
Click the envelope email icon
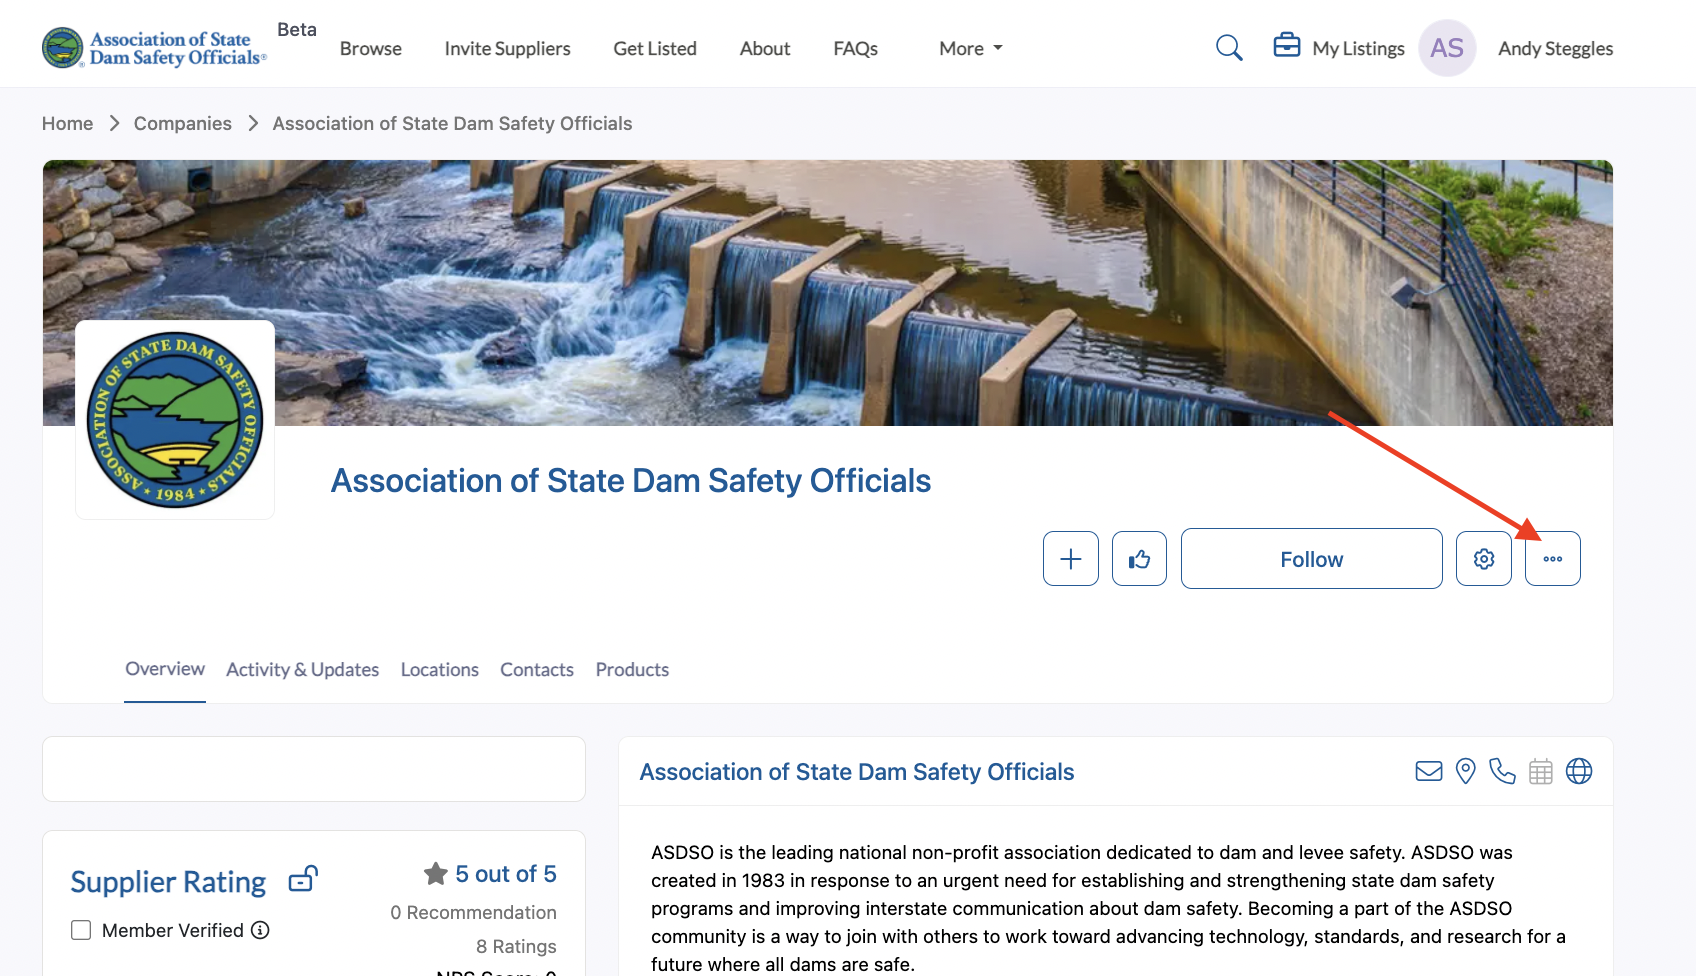(x=1429, y=771)
